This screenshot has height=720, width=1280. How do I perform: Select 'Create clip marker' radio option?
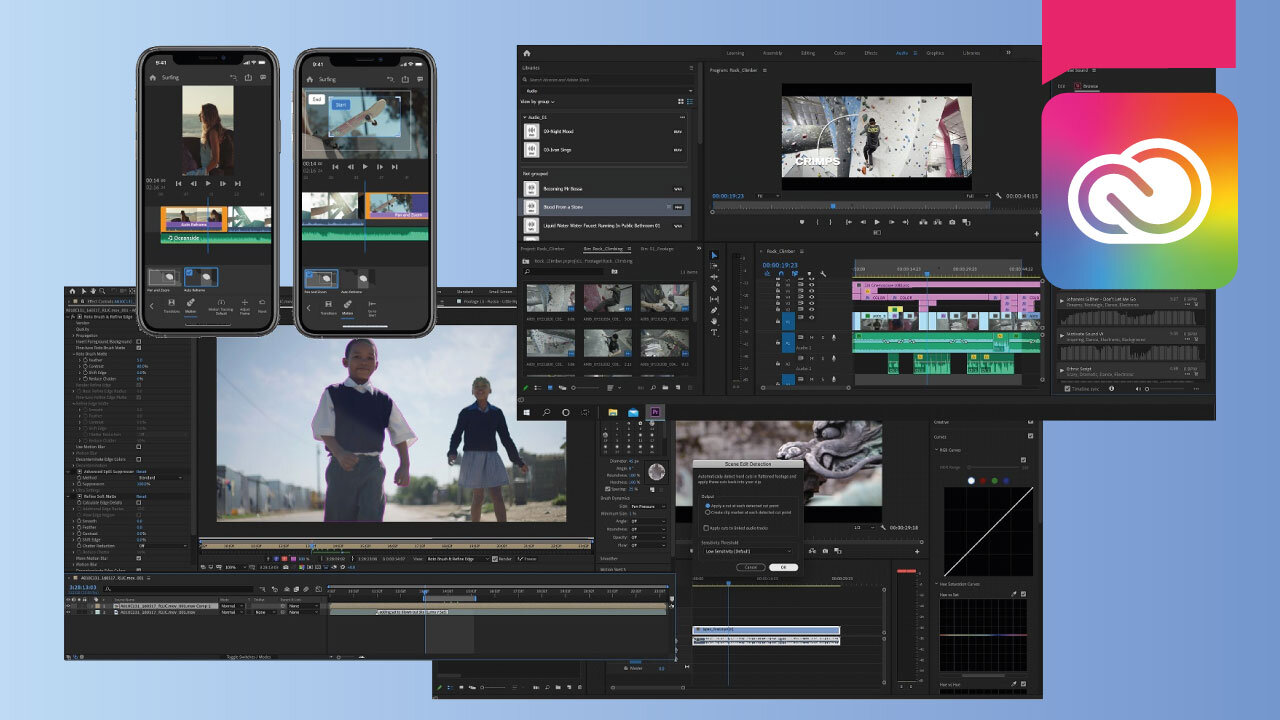pos(708,512)
